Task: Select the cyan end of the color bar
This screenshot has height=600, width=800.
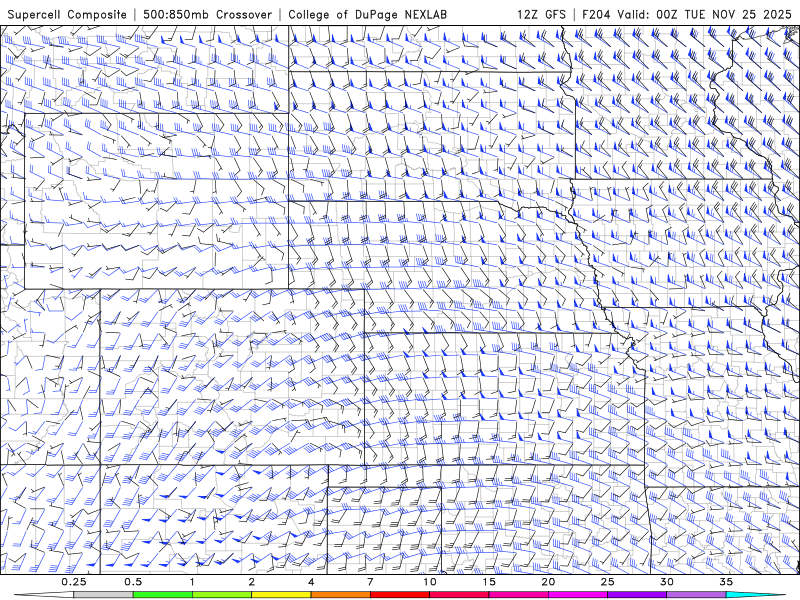Action: click(x=755, y=595)
